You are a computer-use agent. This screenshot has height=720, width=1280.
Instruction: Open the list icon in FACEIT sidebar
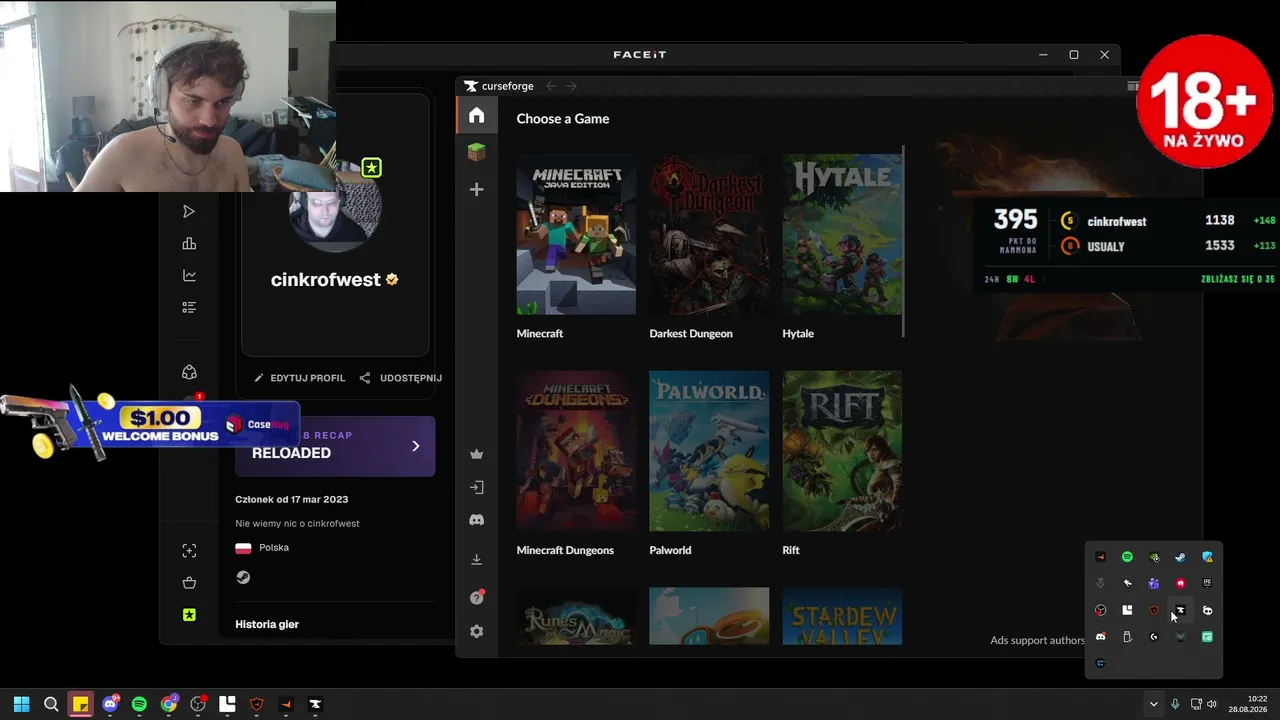pyautogui.click(x=189, y=307)
